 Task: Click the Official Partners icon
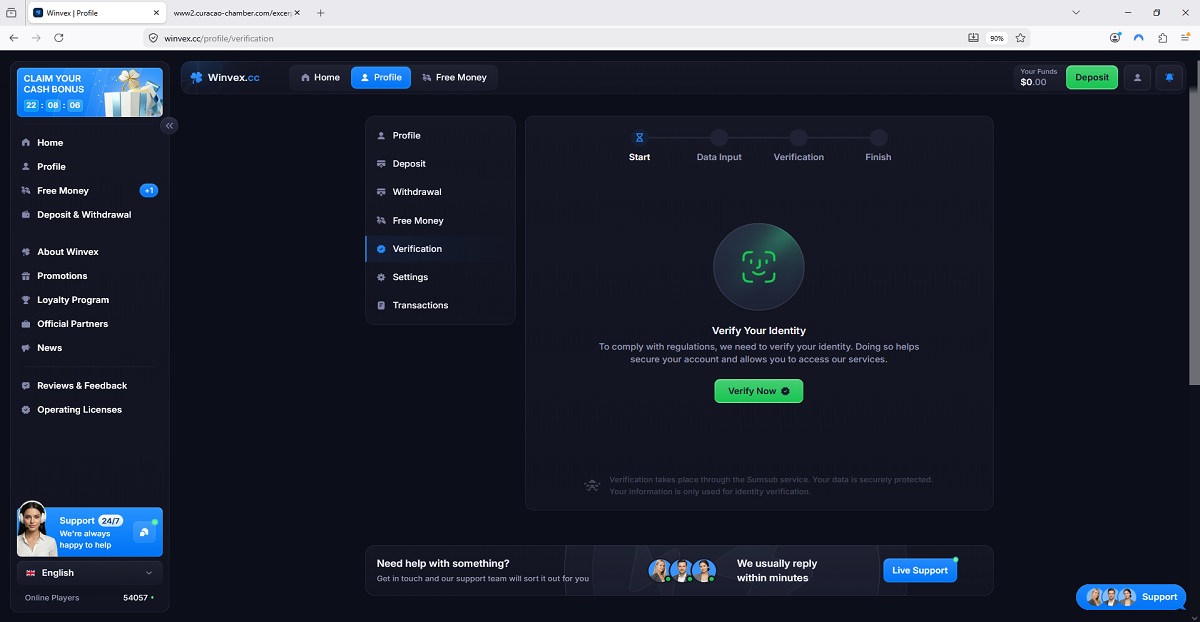click(26, 324)
